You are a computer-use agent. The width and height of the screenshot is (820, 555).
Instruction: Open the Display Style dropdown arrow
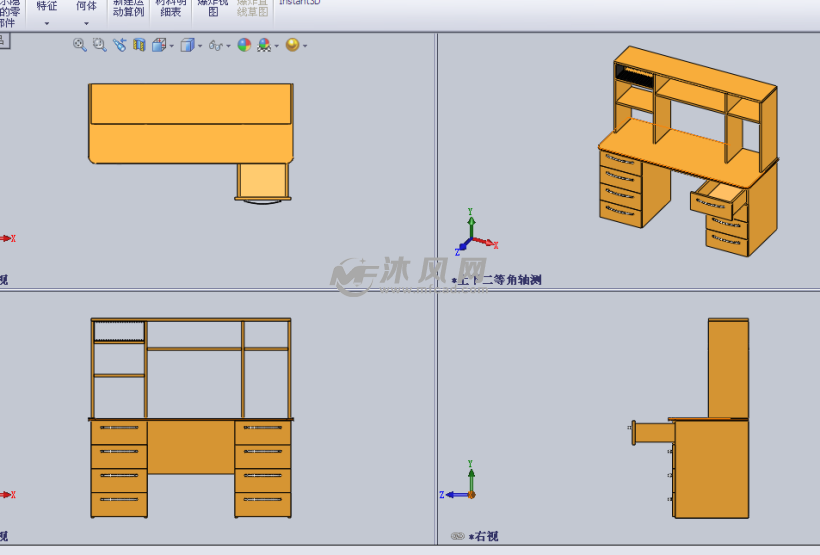click(x=200, y=46)
